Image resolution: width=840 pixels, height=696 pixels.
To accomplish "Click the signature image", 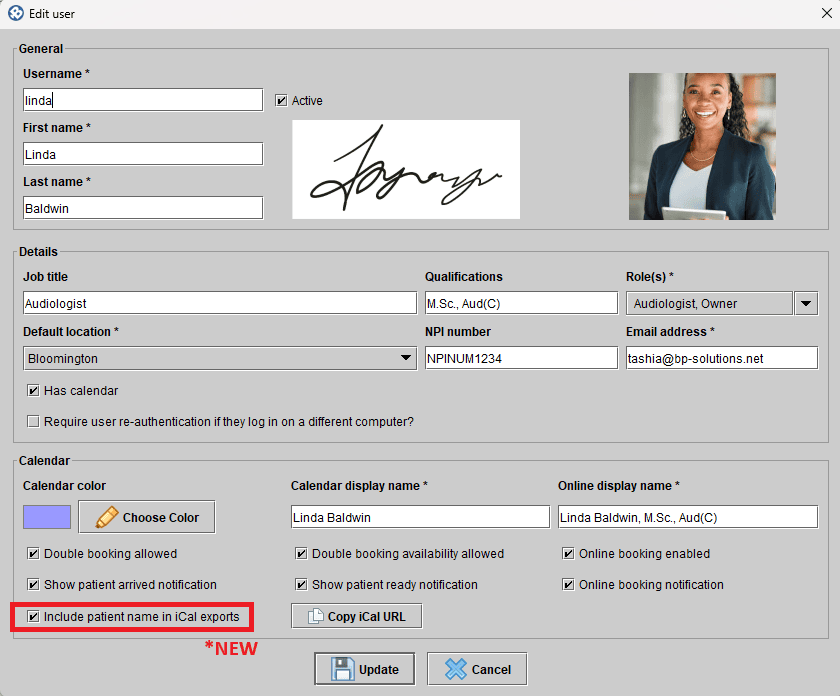I will [x=405, y=169].
